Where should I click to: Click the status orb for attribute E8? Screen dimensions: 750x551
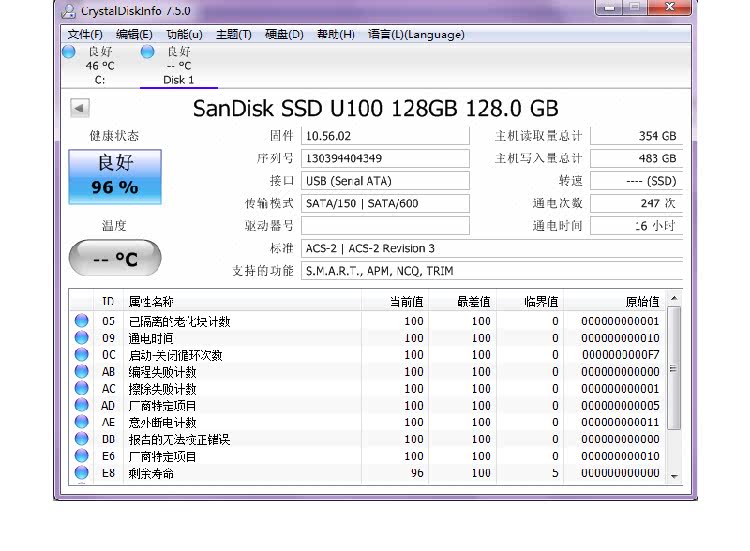point(82,473)
